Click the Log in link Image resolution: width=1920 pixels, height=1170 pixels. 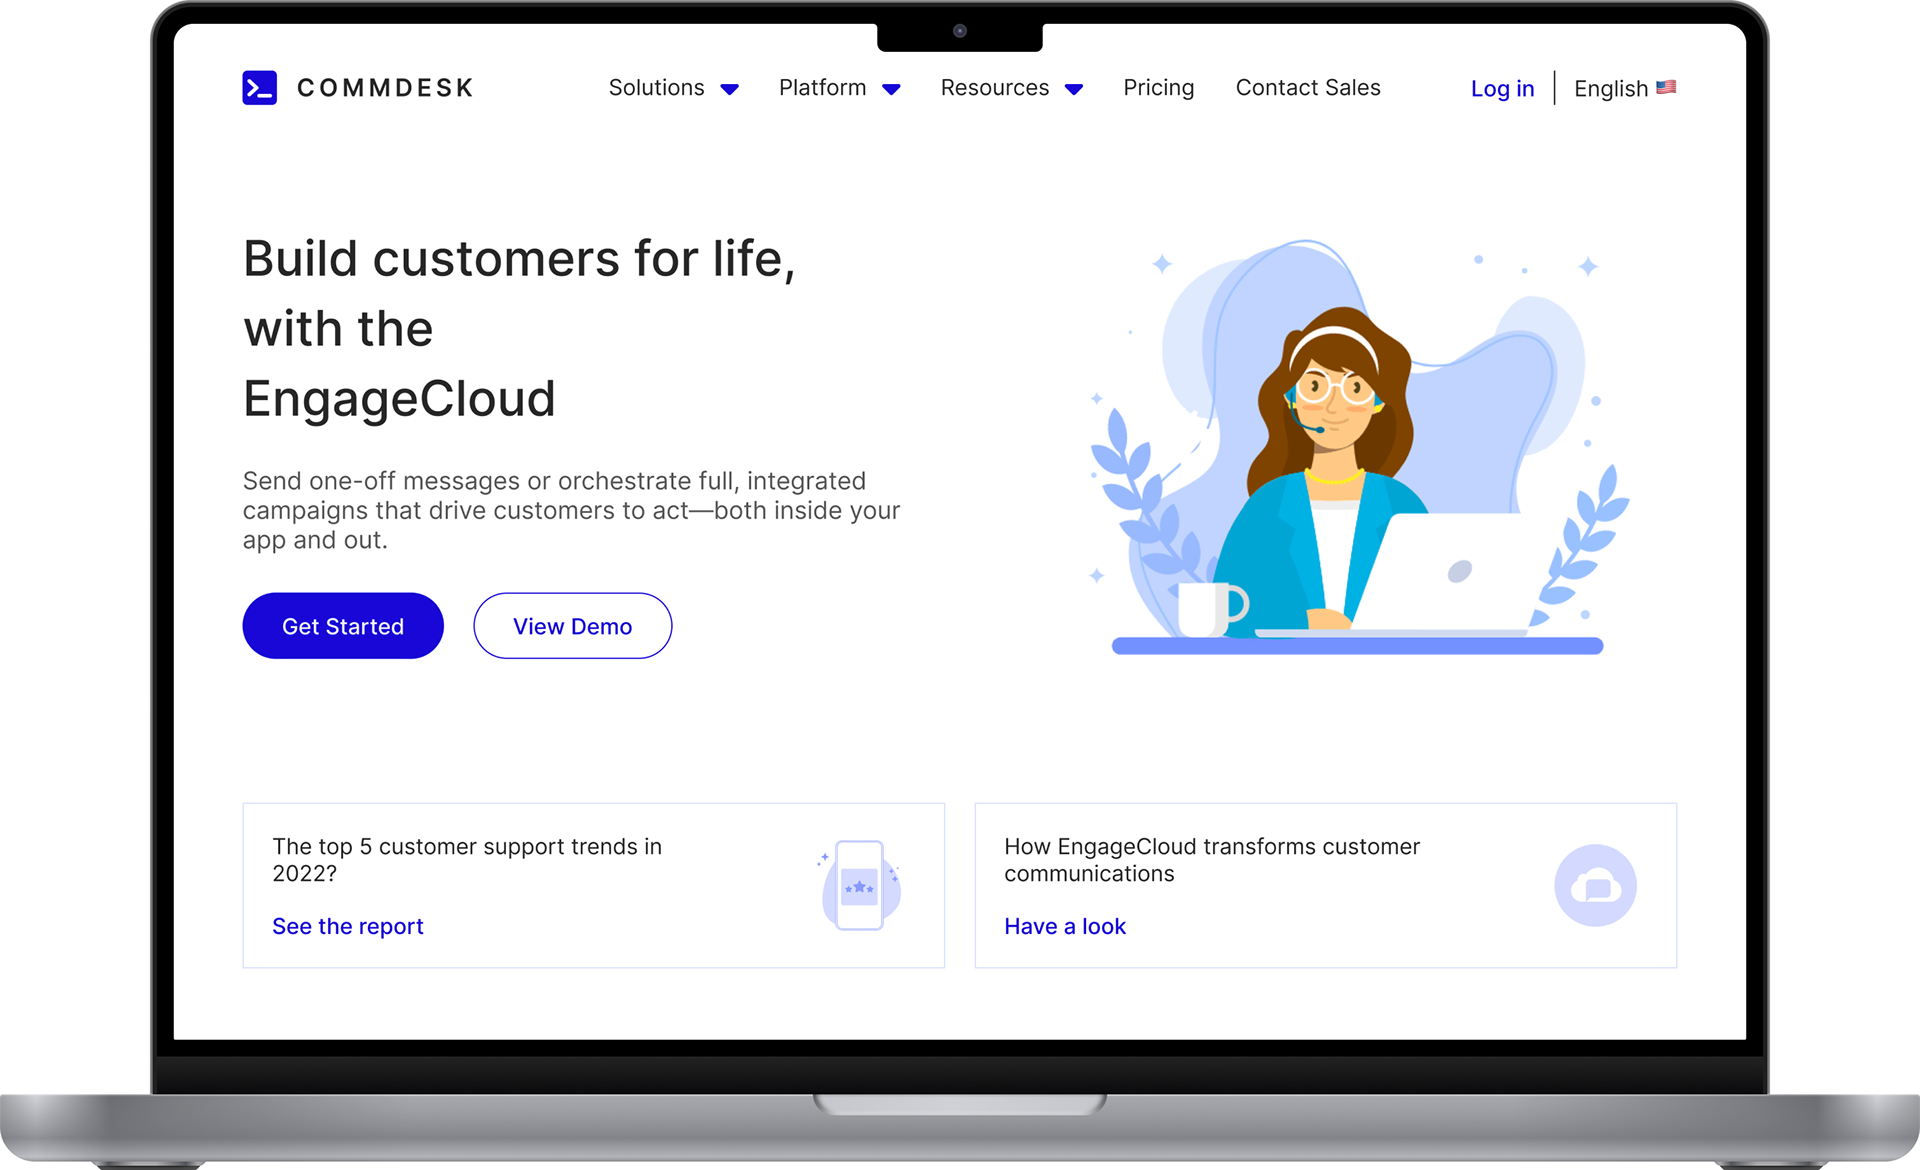[x=1502, y=89]
